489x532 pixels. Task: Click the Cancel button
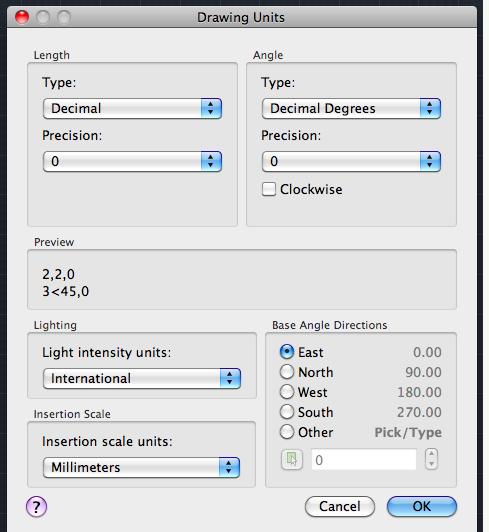[340, 507]
